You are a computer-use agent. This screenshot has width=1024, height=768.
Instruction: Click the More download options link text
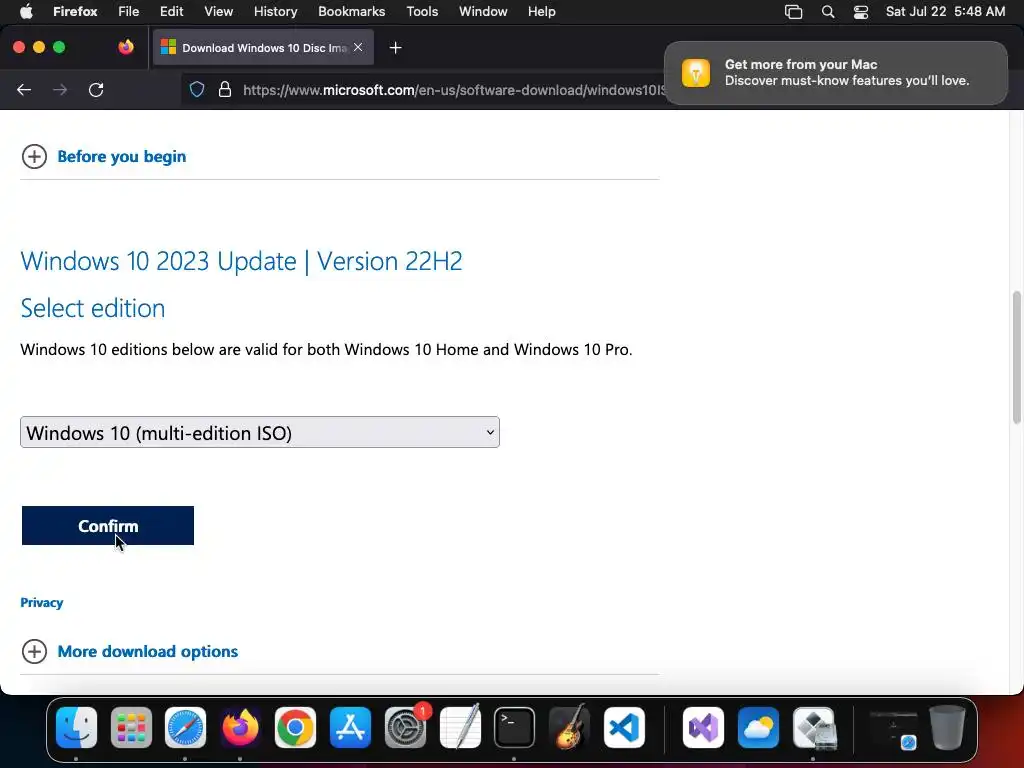tap(148, 651)
